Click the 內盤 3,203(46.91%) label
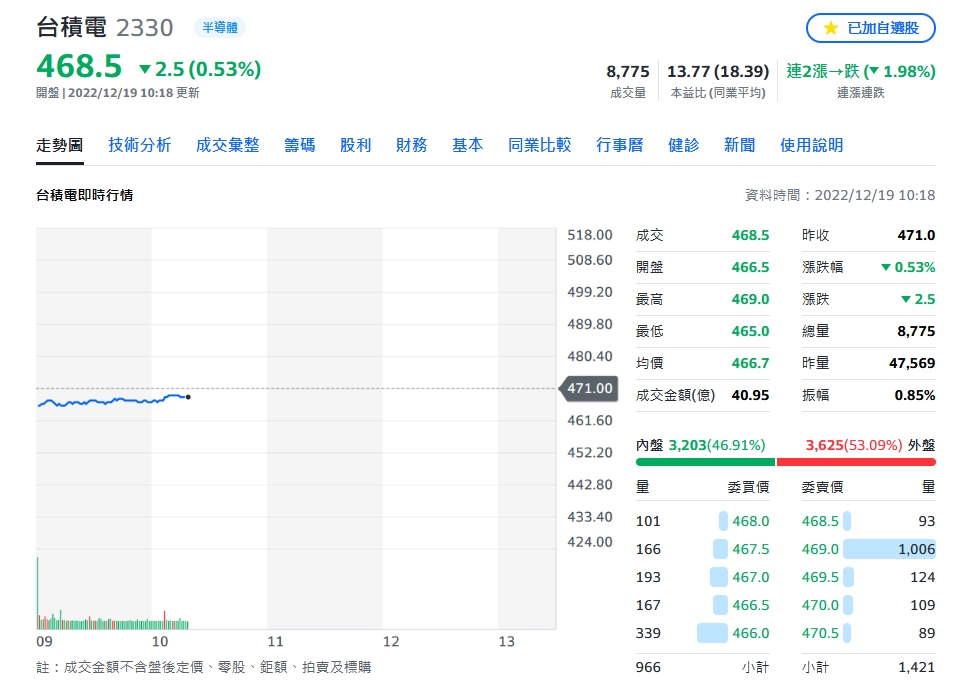 pos(700,445)
